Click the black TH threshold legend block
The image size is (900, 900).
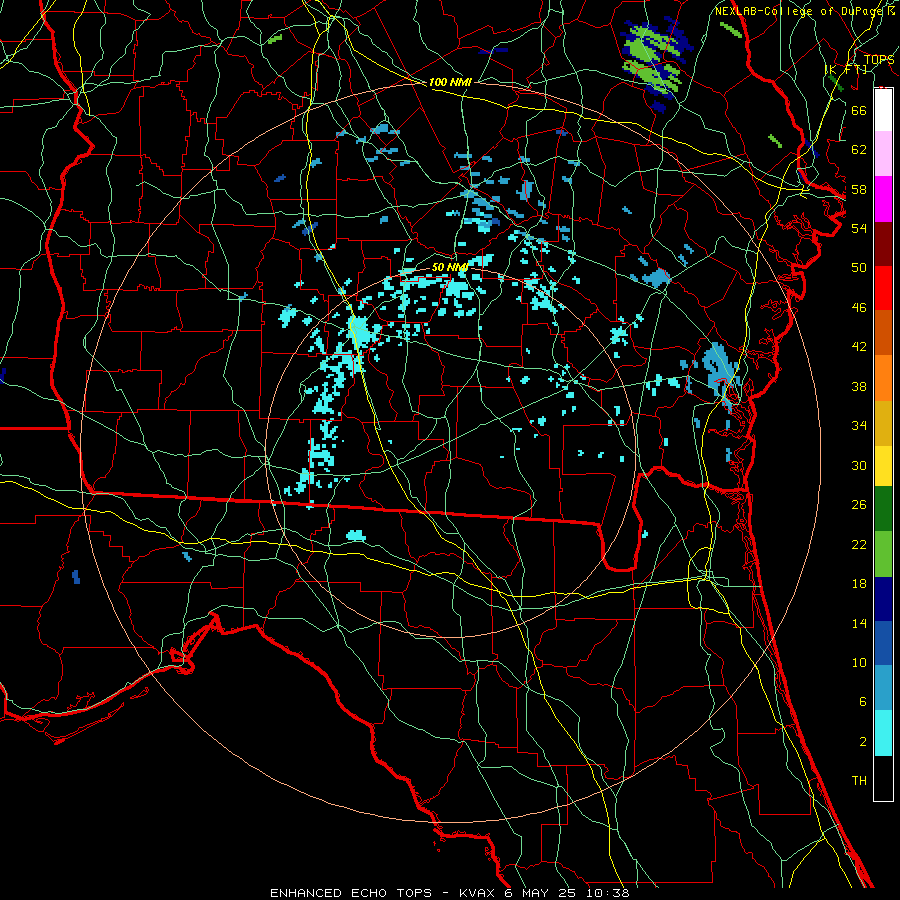pos(883,778)
